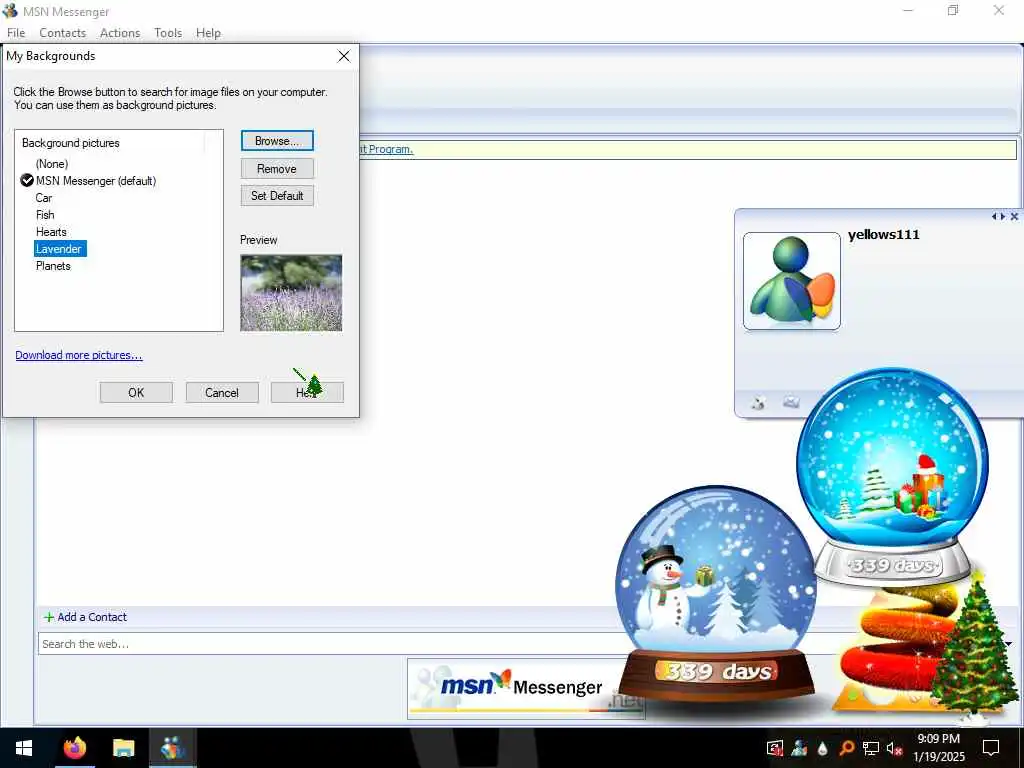Select the Planets background
This screenshot has width=1024, height=768.
click(53, 266)
